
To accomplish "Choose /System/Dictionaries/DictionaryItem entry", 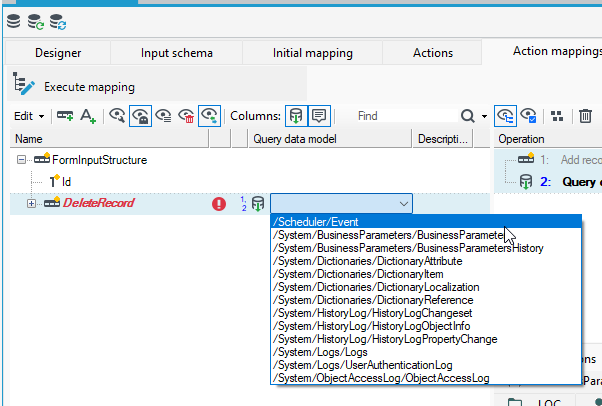I will click(x=426, y=274).
